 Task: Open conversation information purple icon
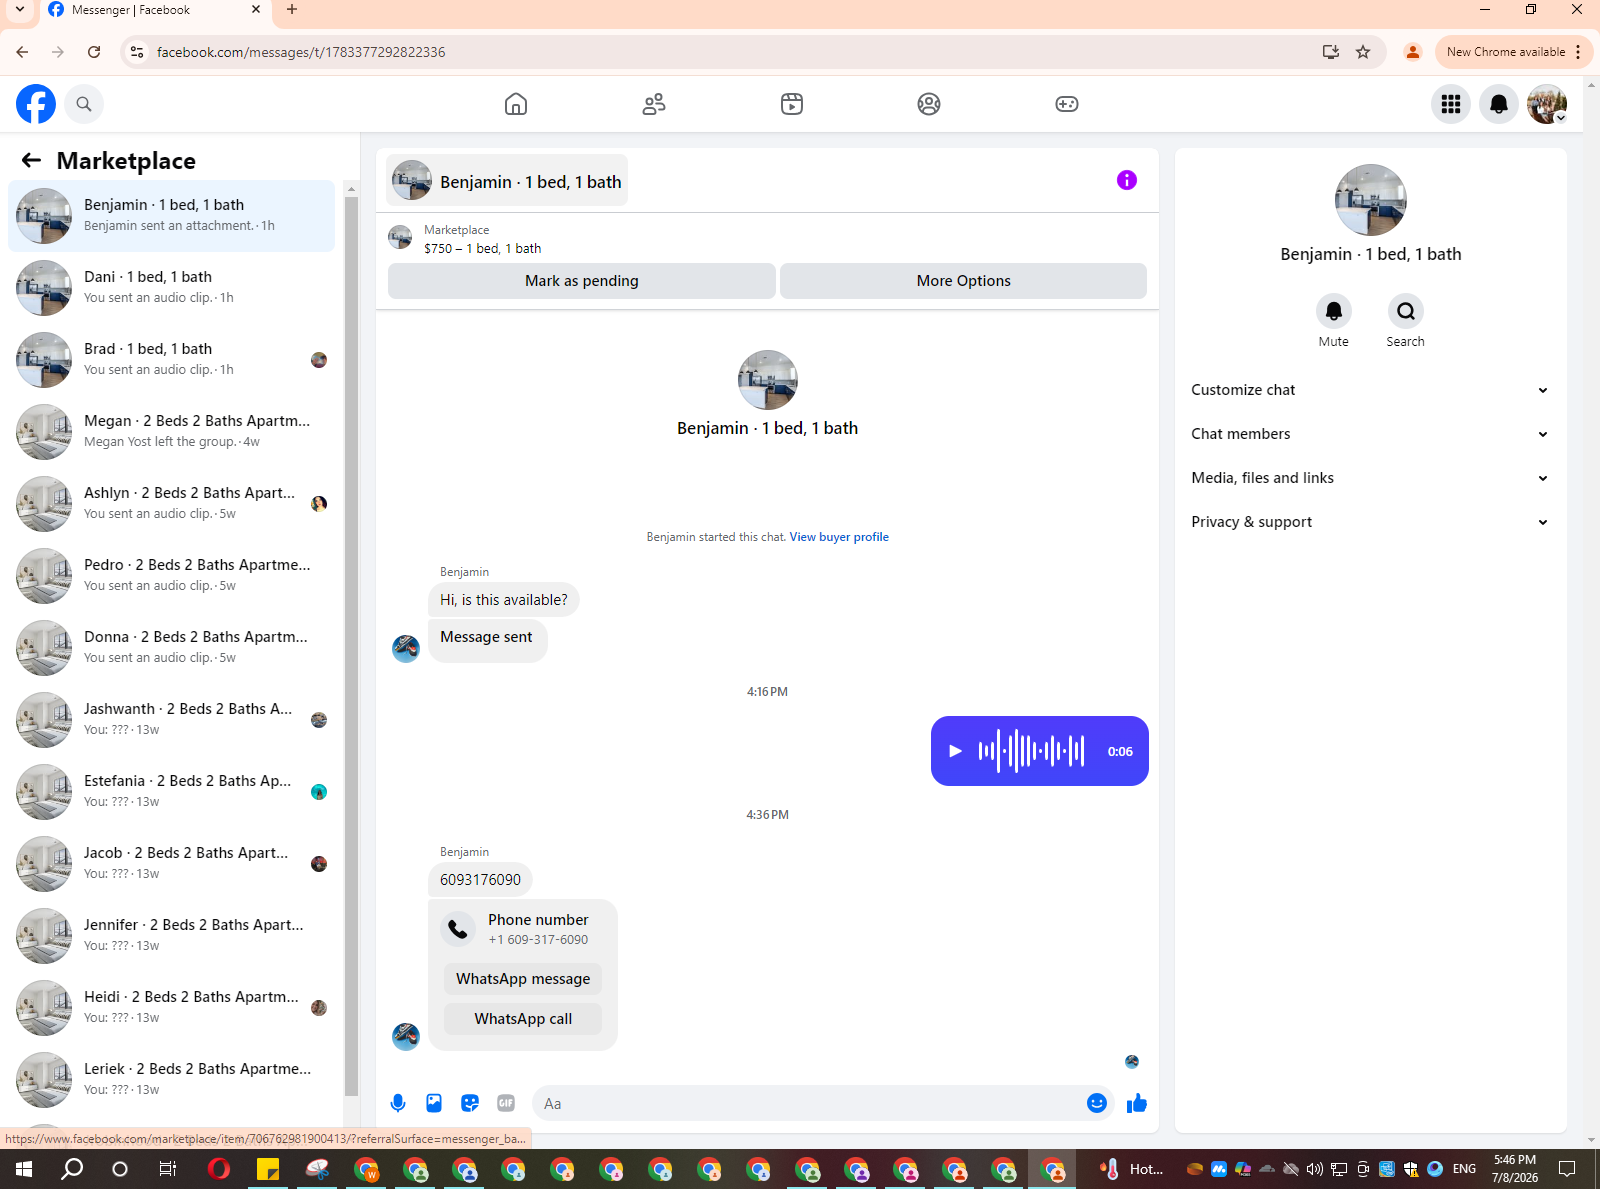click(1127, 180)
